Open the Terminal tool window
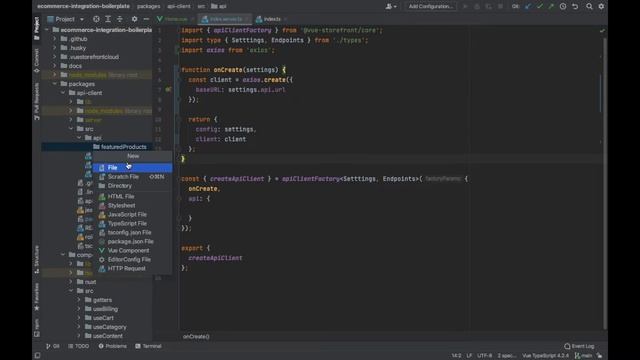Screen dimensions: 640x360 point(148,346)
